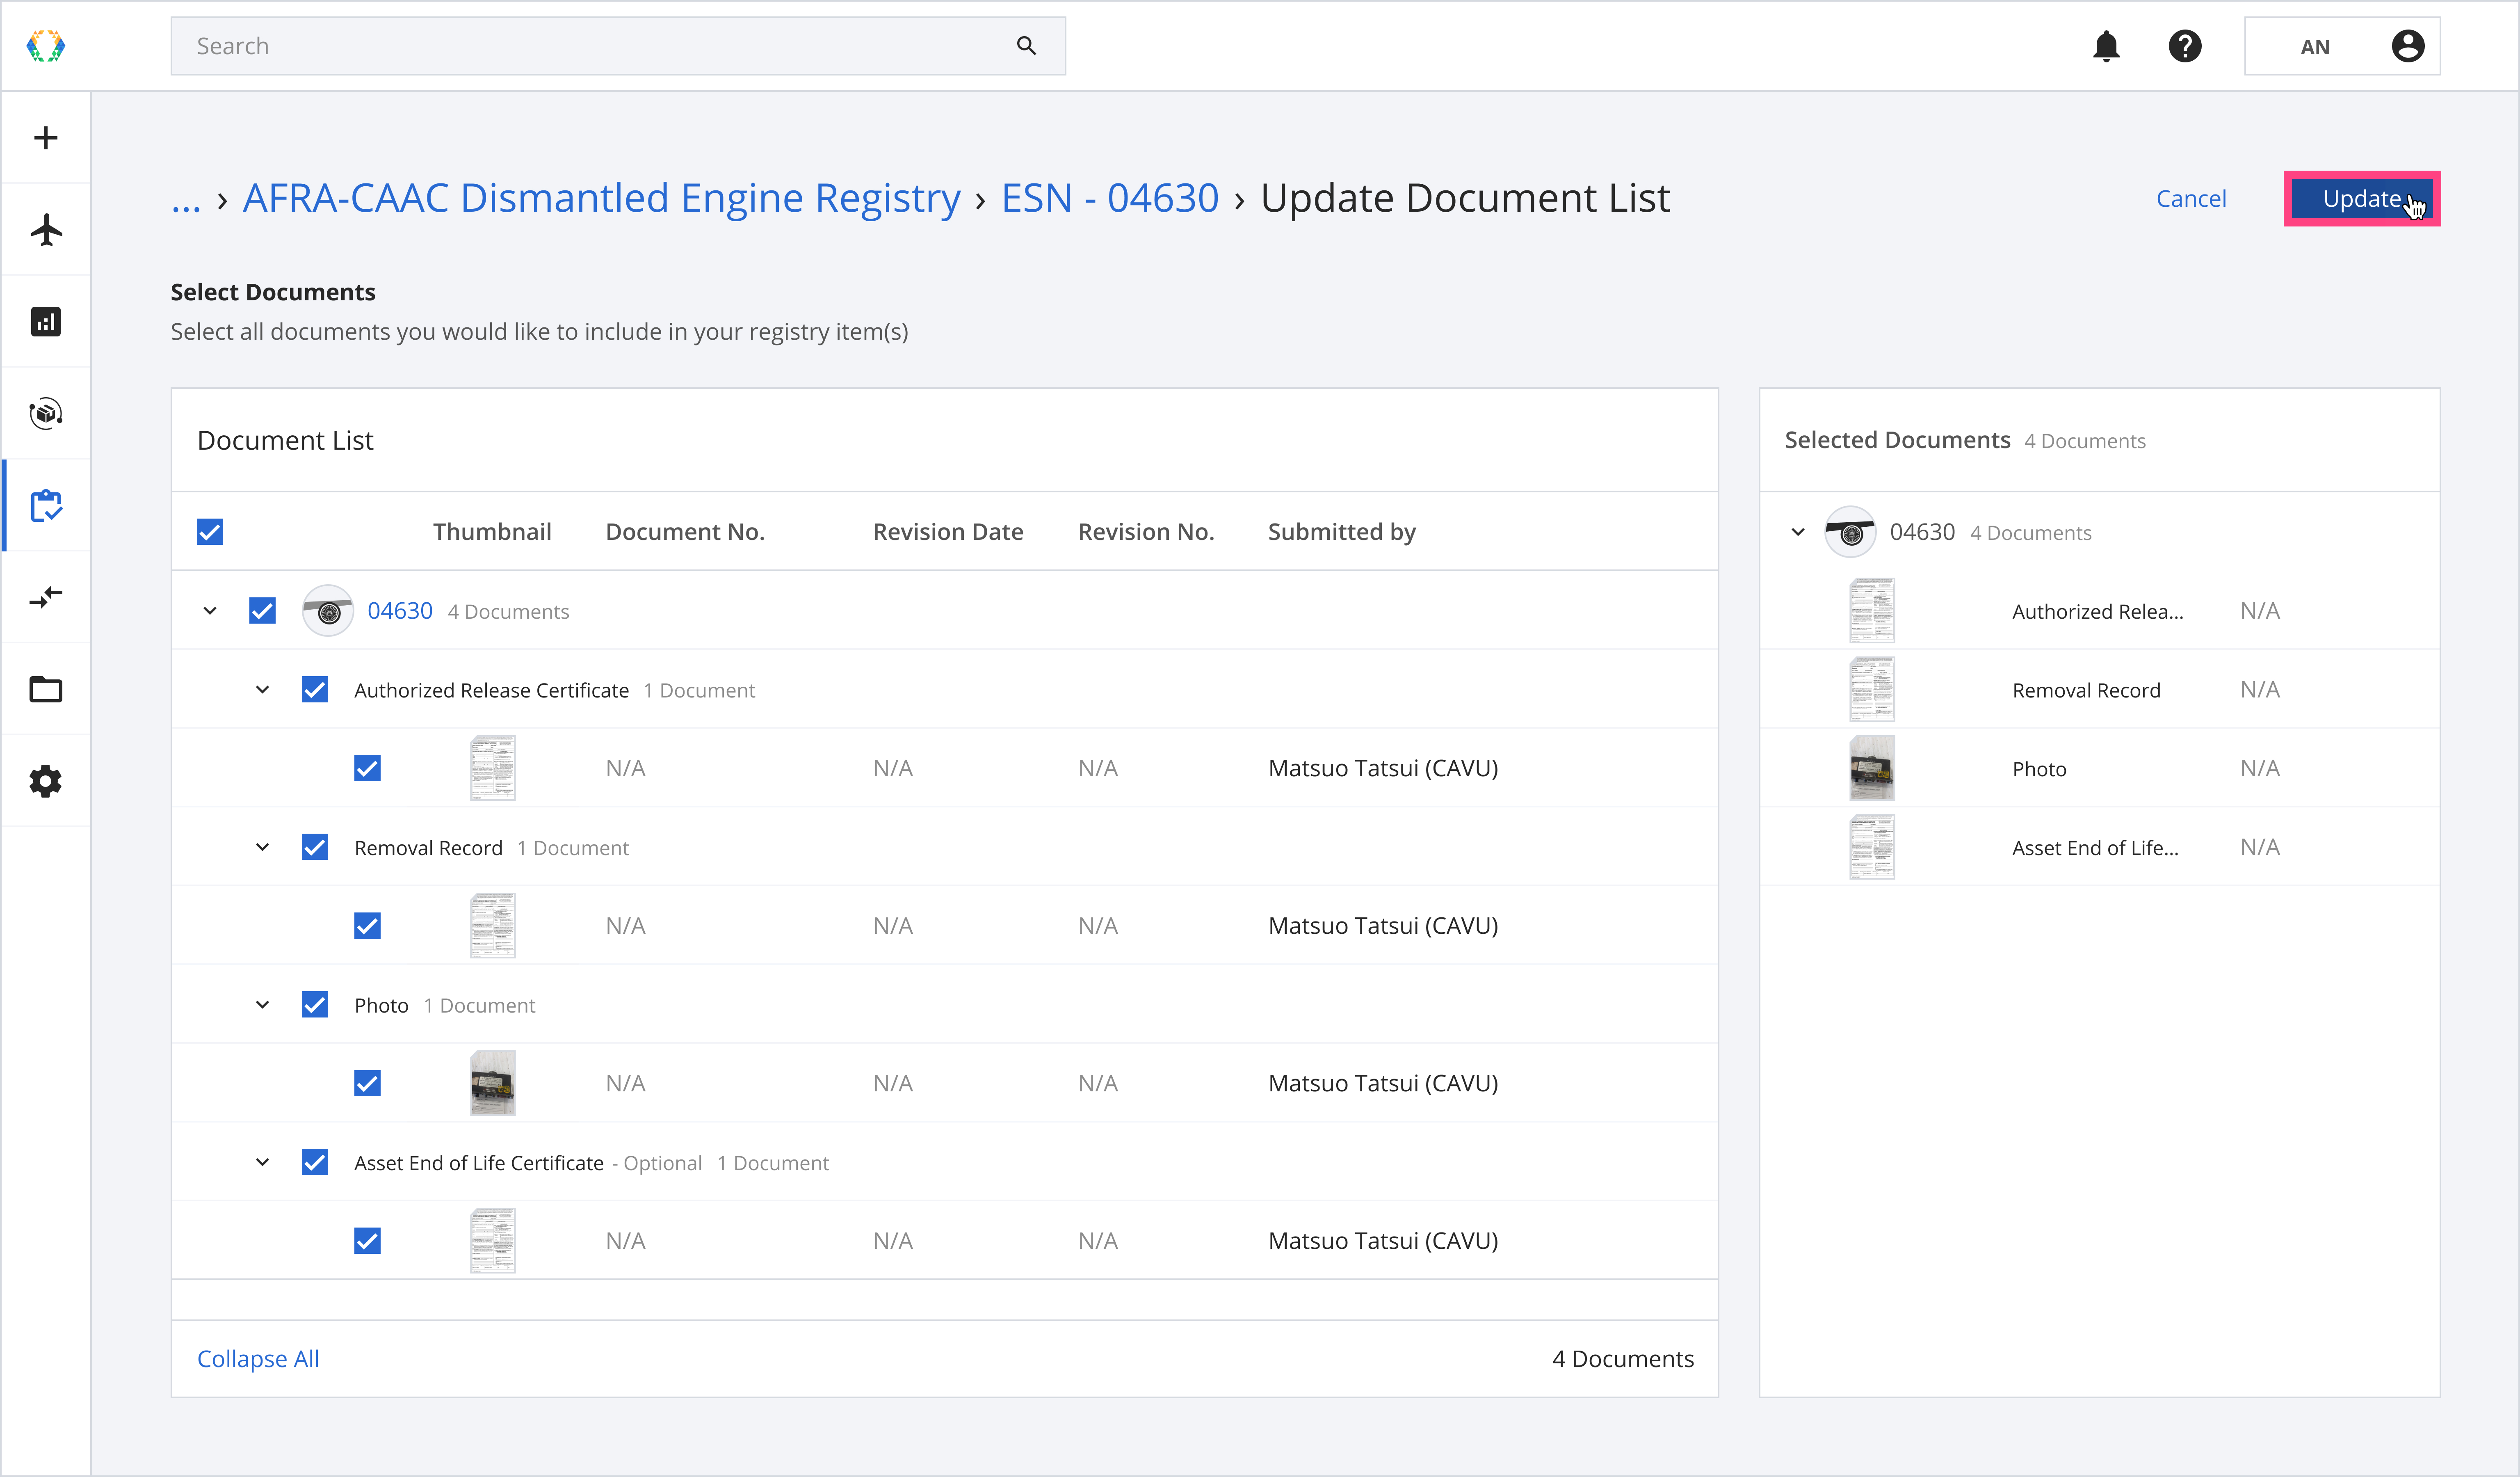Collapse 04630 in Selected Documents panel
Screen dimensions: 2520x1477
[x=1798, y=532]
